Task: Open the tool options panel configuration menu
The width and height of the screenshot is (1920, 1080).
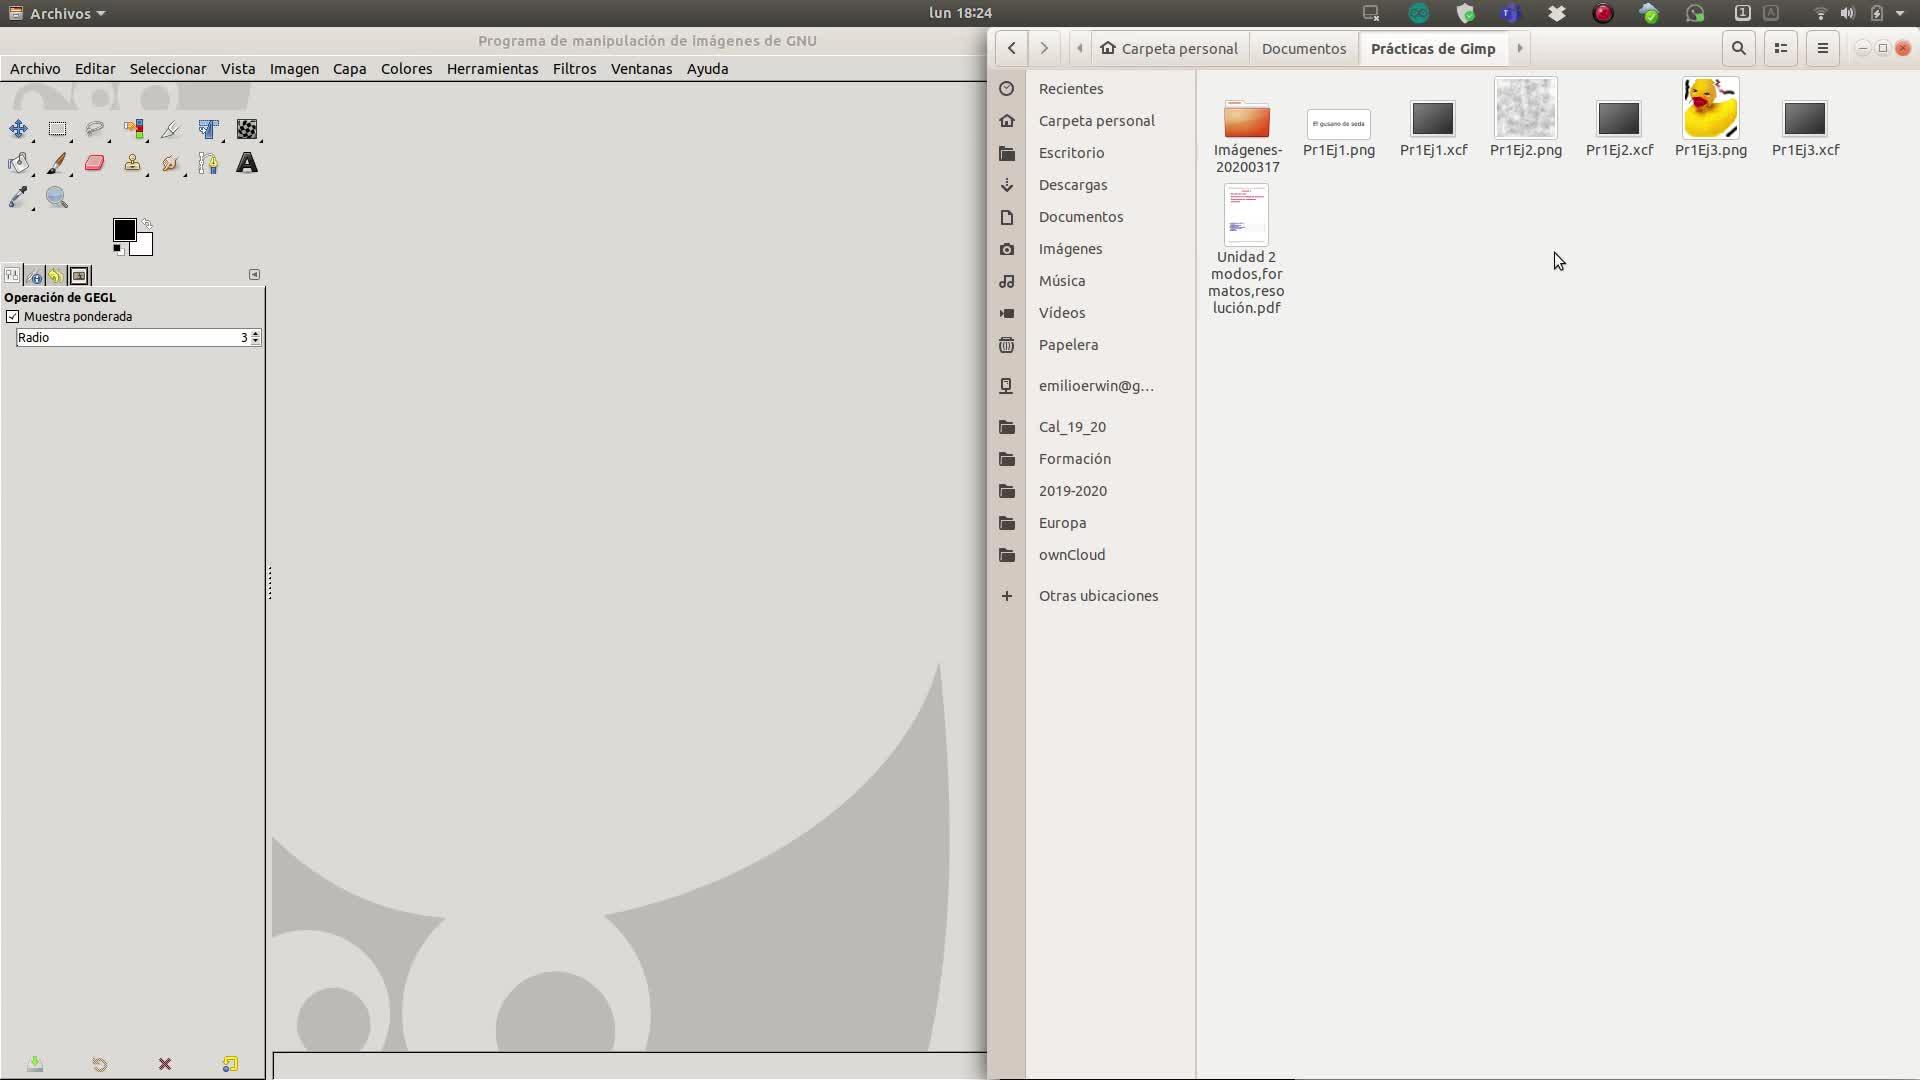Action: point(254,274)
